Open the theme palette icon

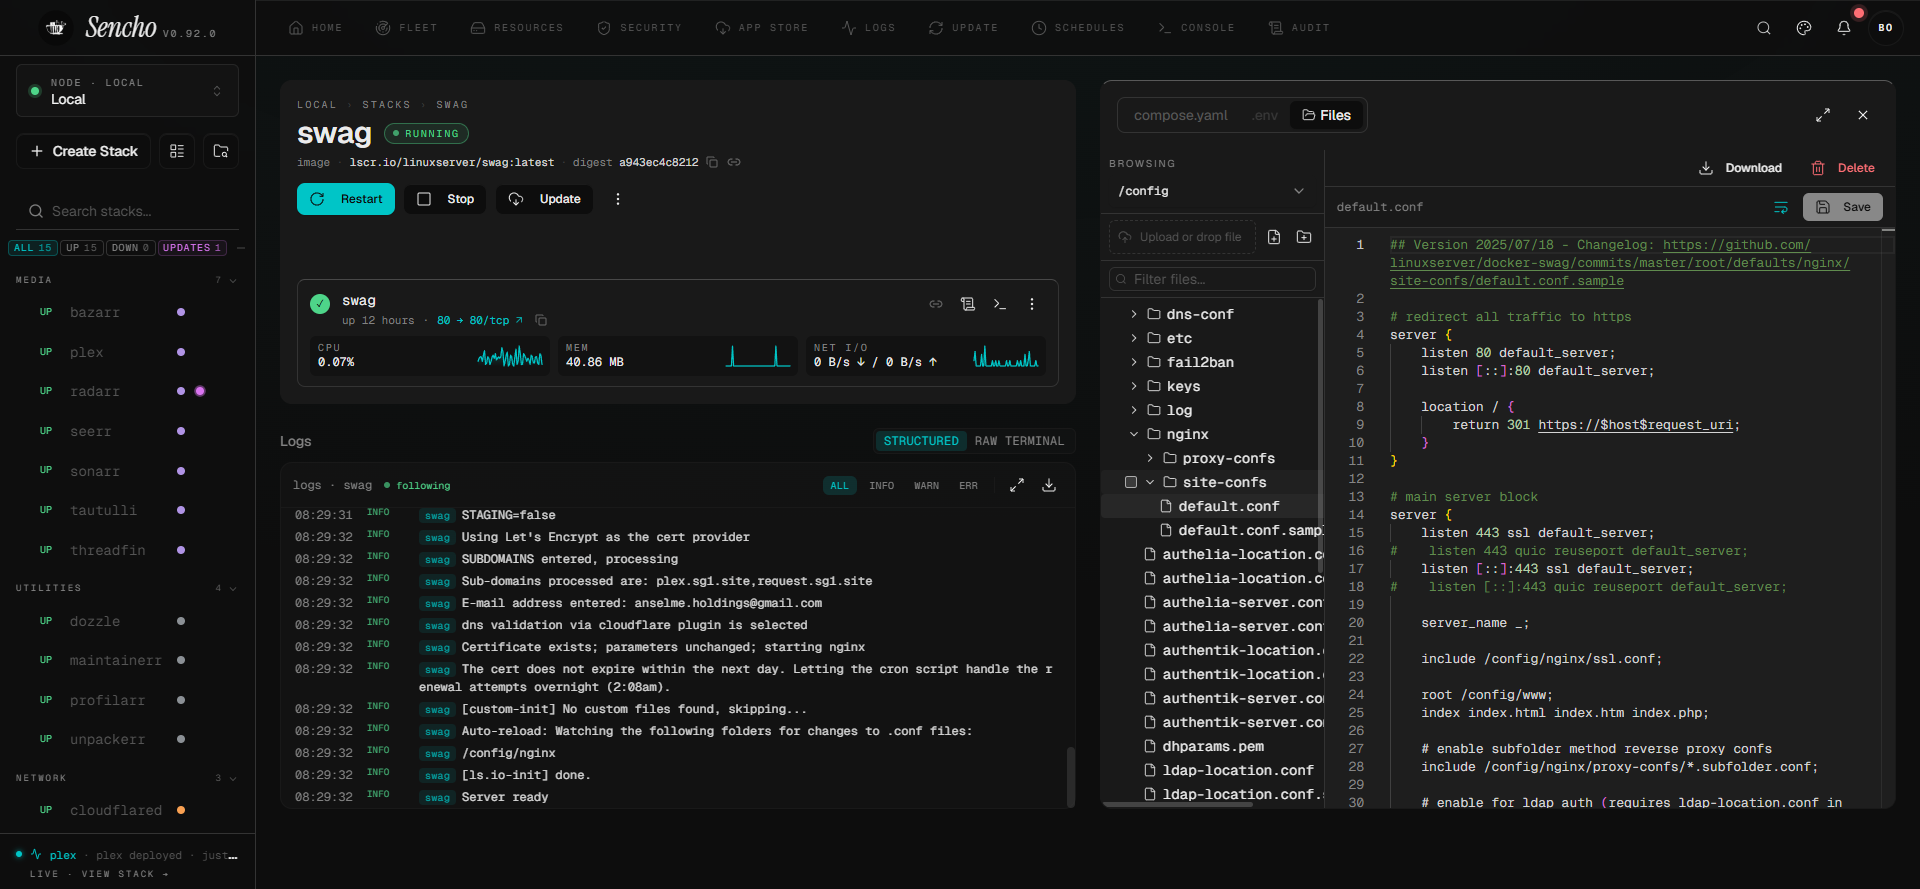coord(1804,28)
